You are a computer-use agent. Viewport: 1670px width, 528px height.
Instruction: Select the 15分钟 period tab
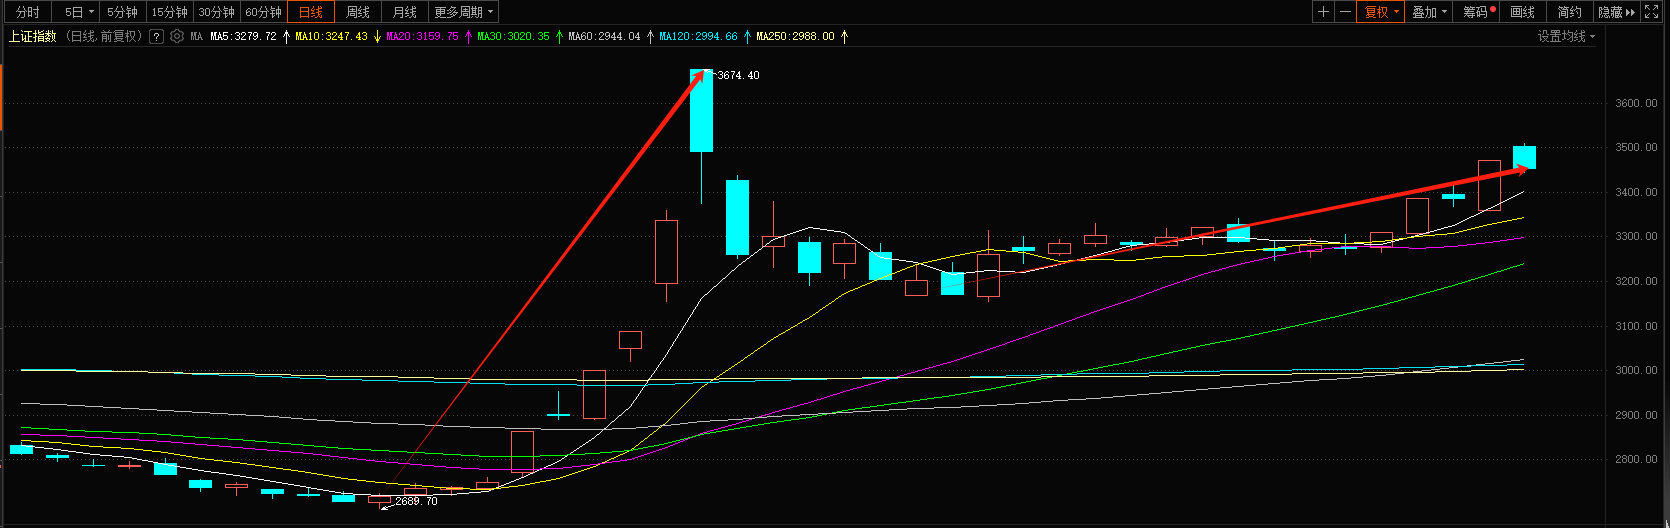169,12
